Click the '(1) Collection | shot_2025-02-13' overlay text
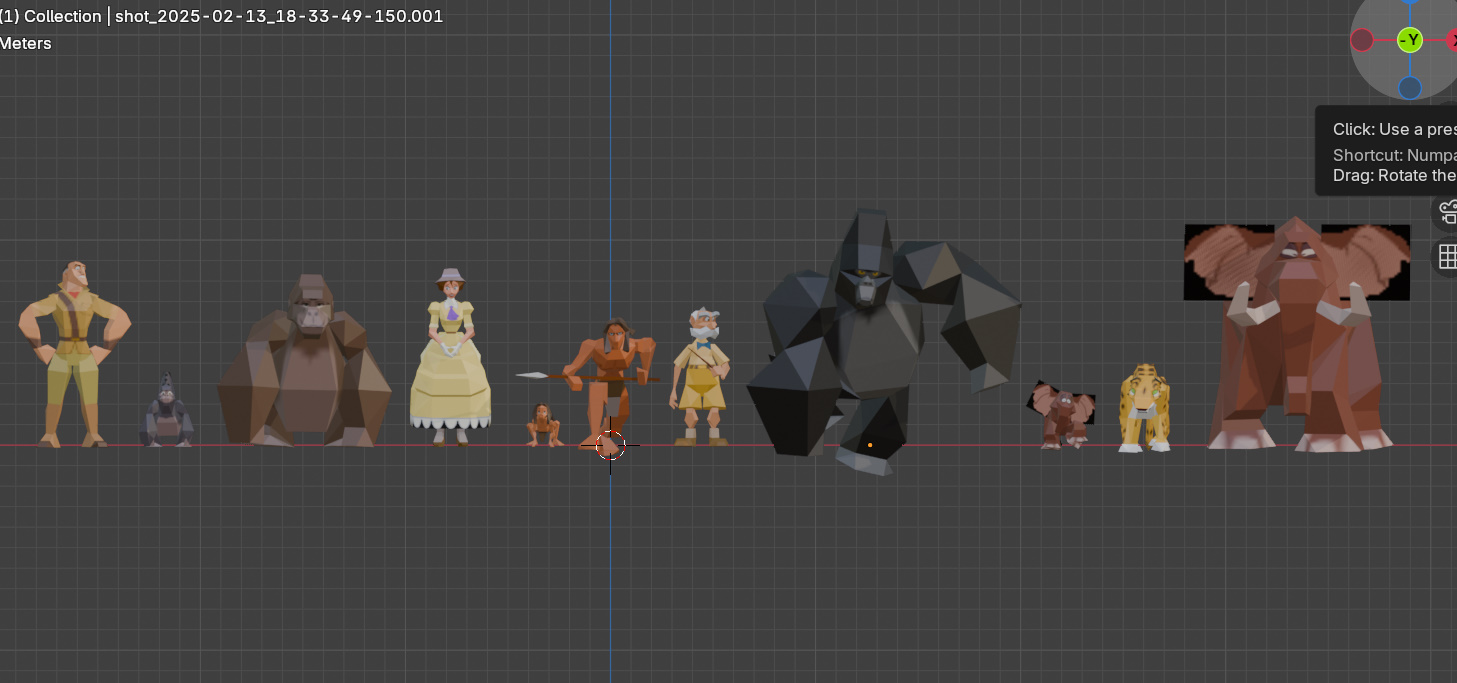This screenshot has height=683, width=1457. pos(221,16)
